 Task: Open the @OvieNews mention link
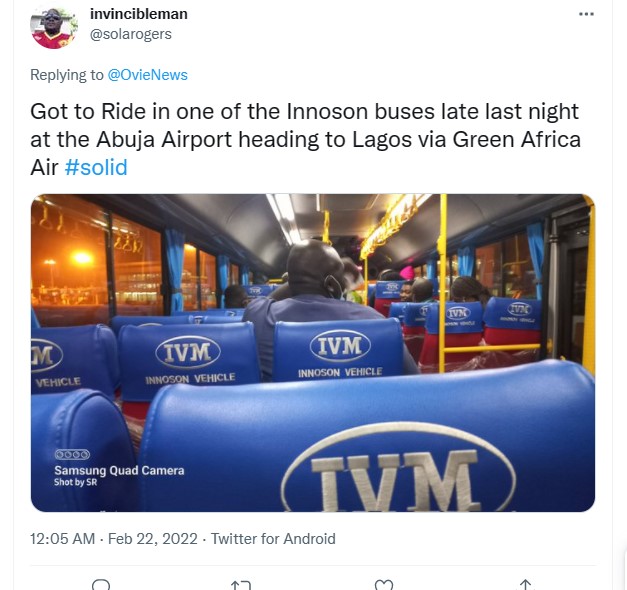tap(148, 75)
